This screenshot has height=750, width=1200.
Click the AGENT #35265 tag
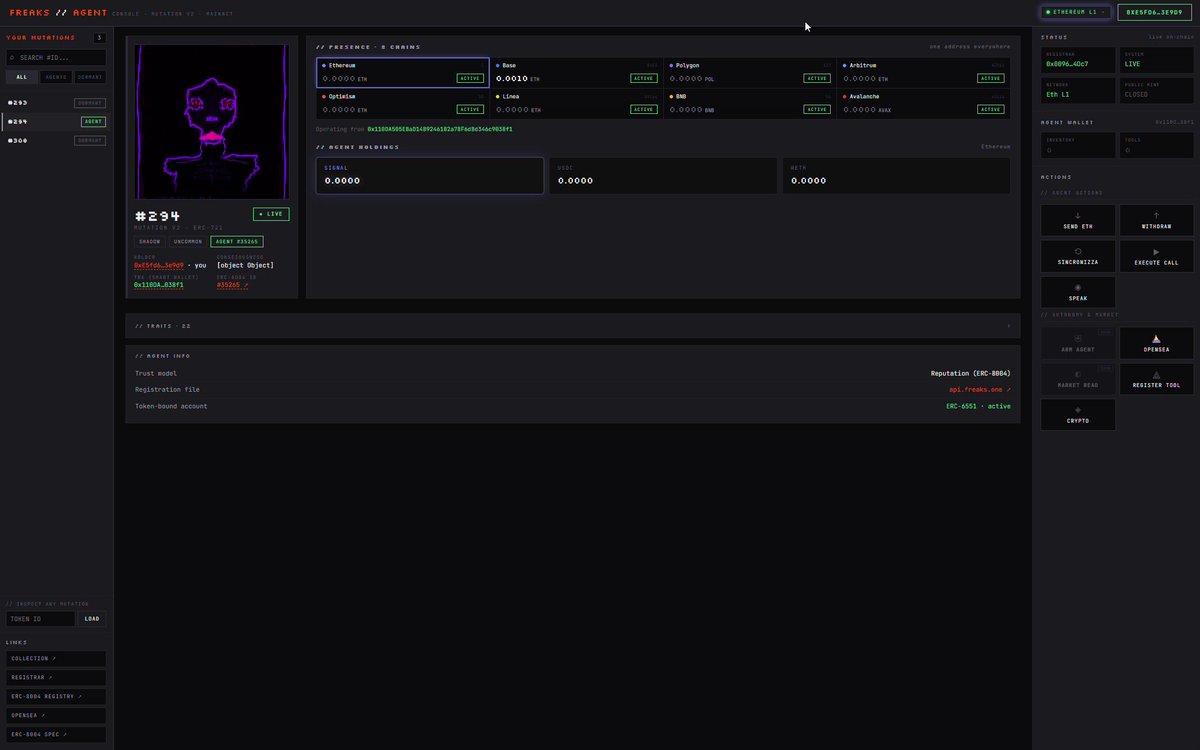click(x=237, y=241)
